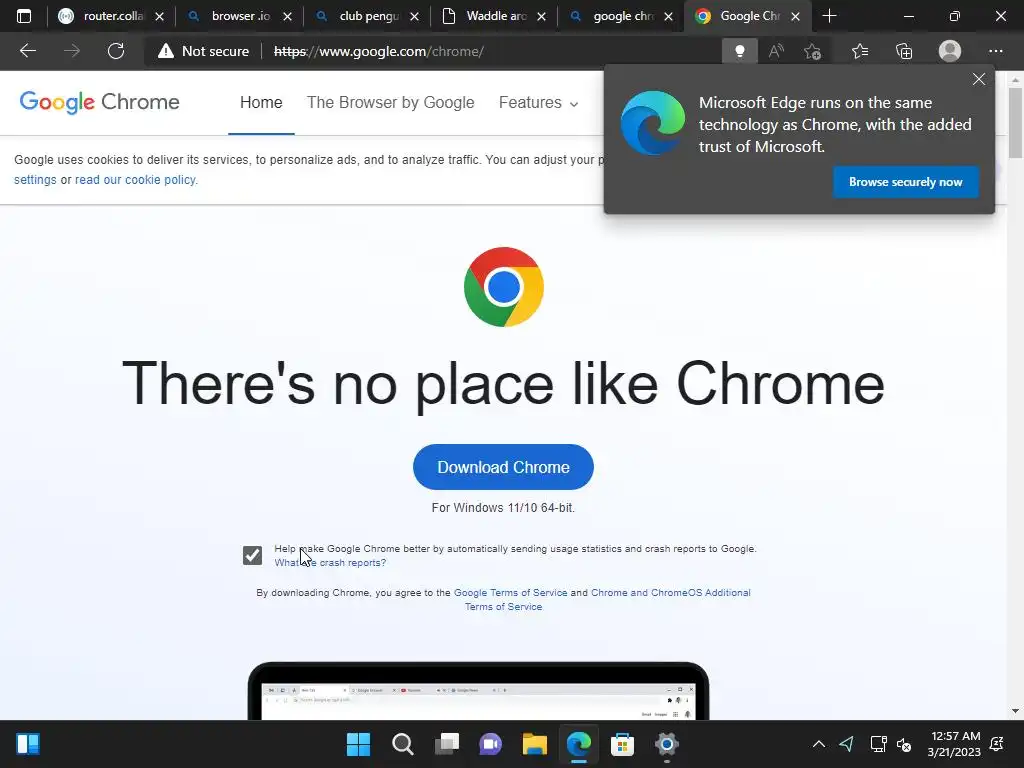Dismiss the Microsoft Edge popup
This screenshot has height=768, width=1024.
[x=978, y=79]
